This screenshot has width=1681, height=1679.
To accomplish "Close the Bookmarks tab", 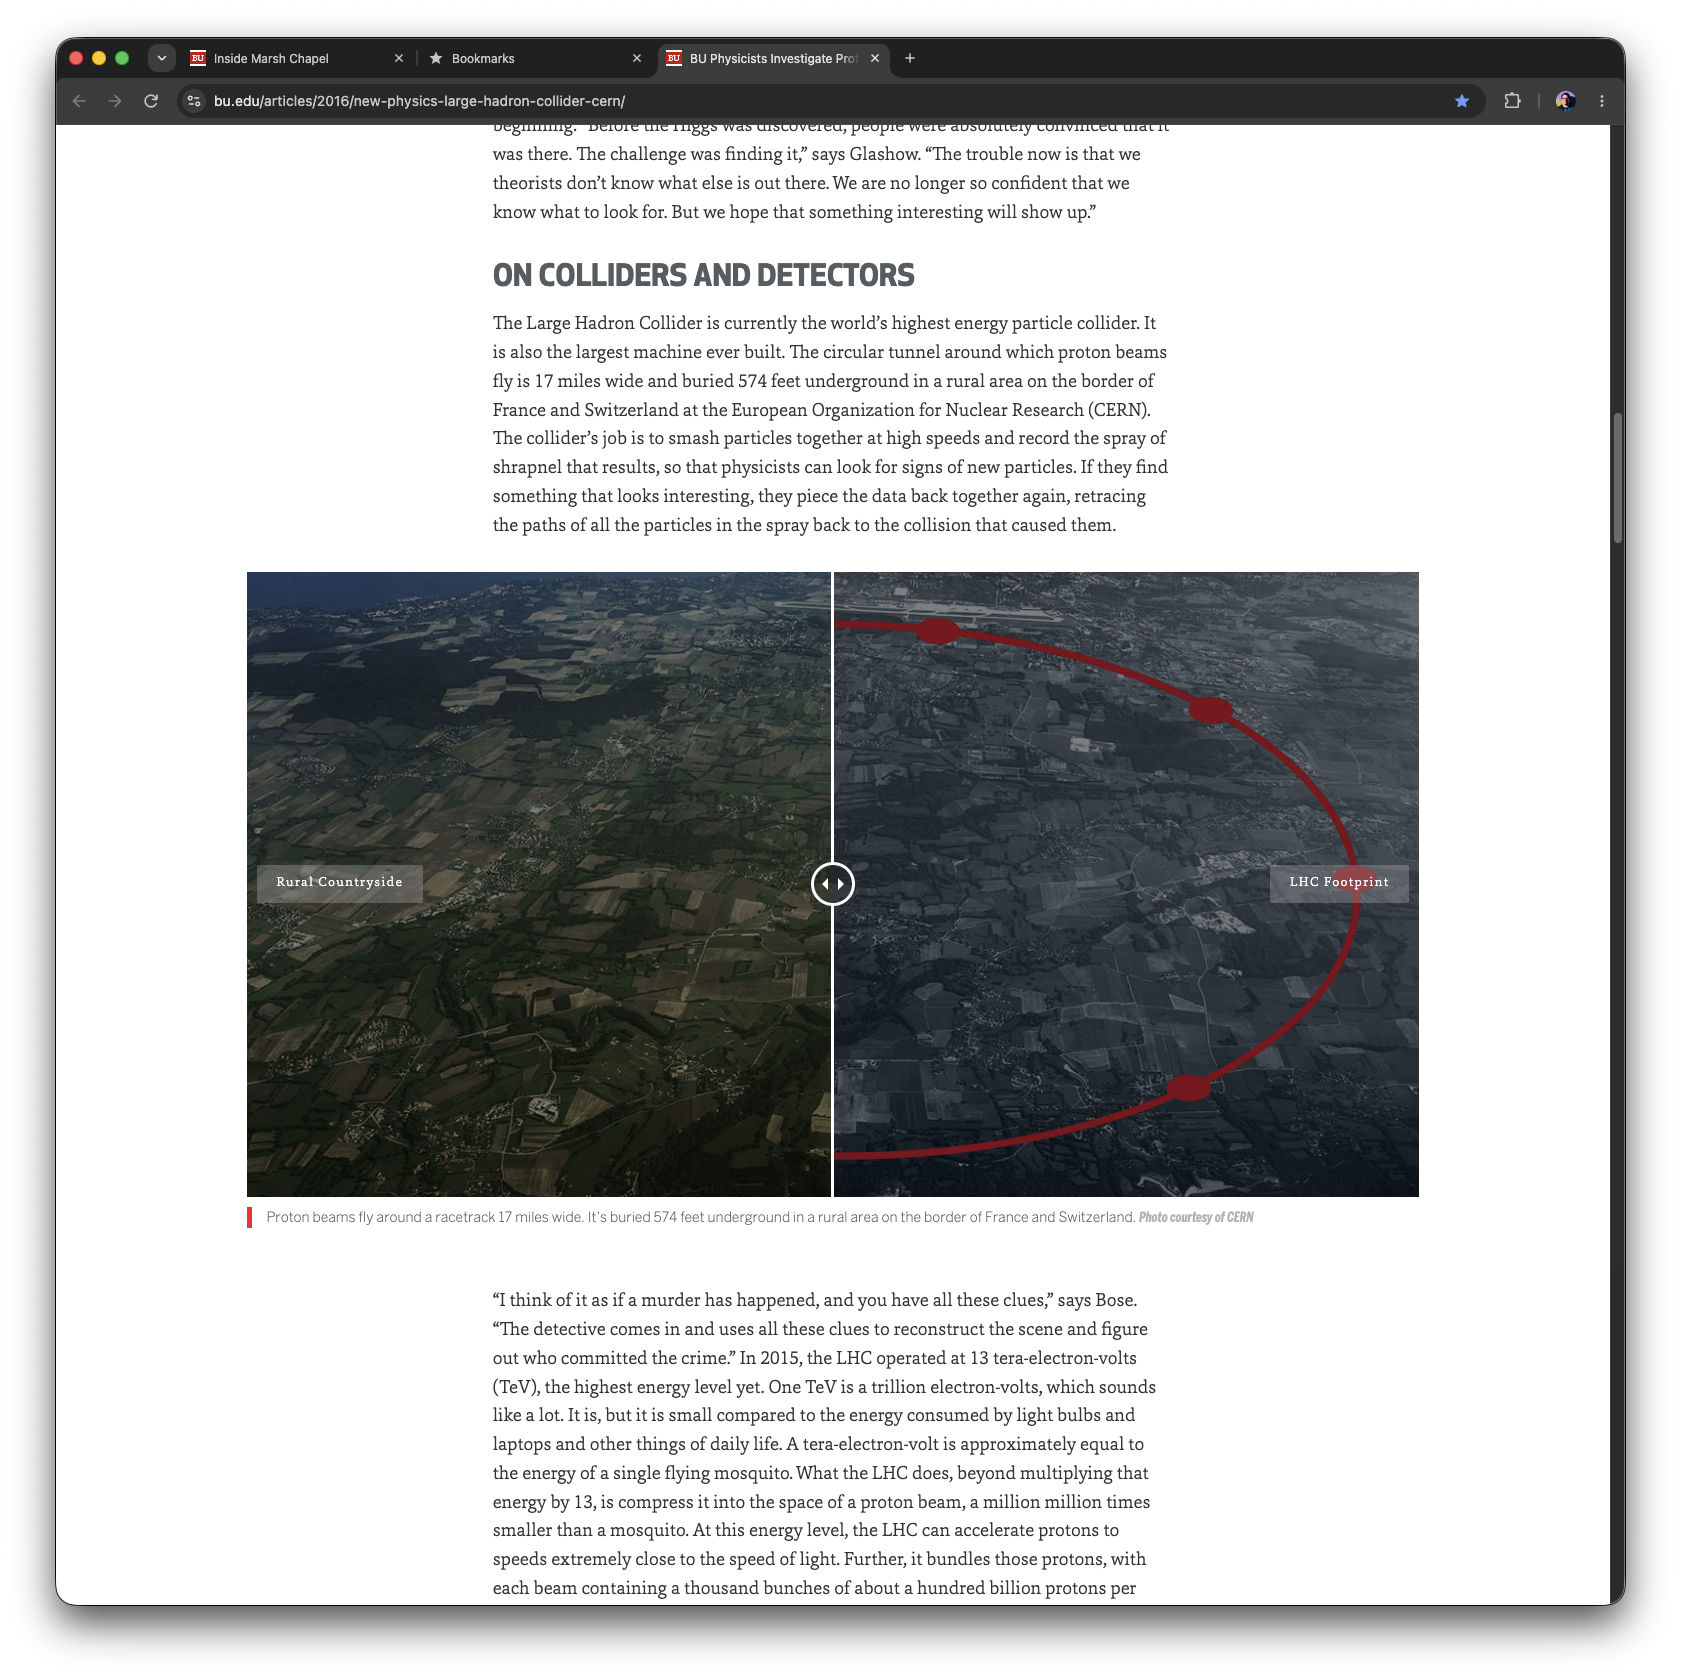I will [x=637, y=58].
